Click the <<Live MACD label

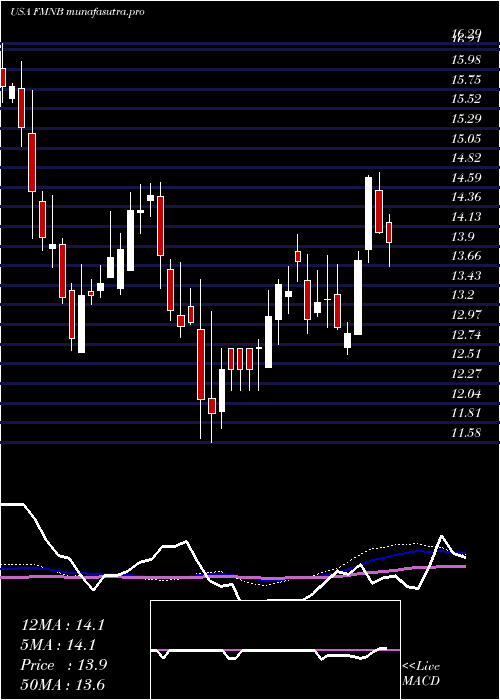(x=421, y=674)
